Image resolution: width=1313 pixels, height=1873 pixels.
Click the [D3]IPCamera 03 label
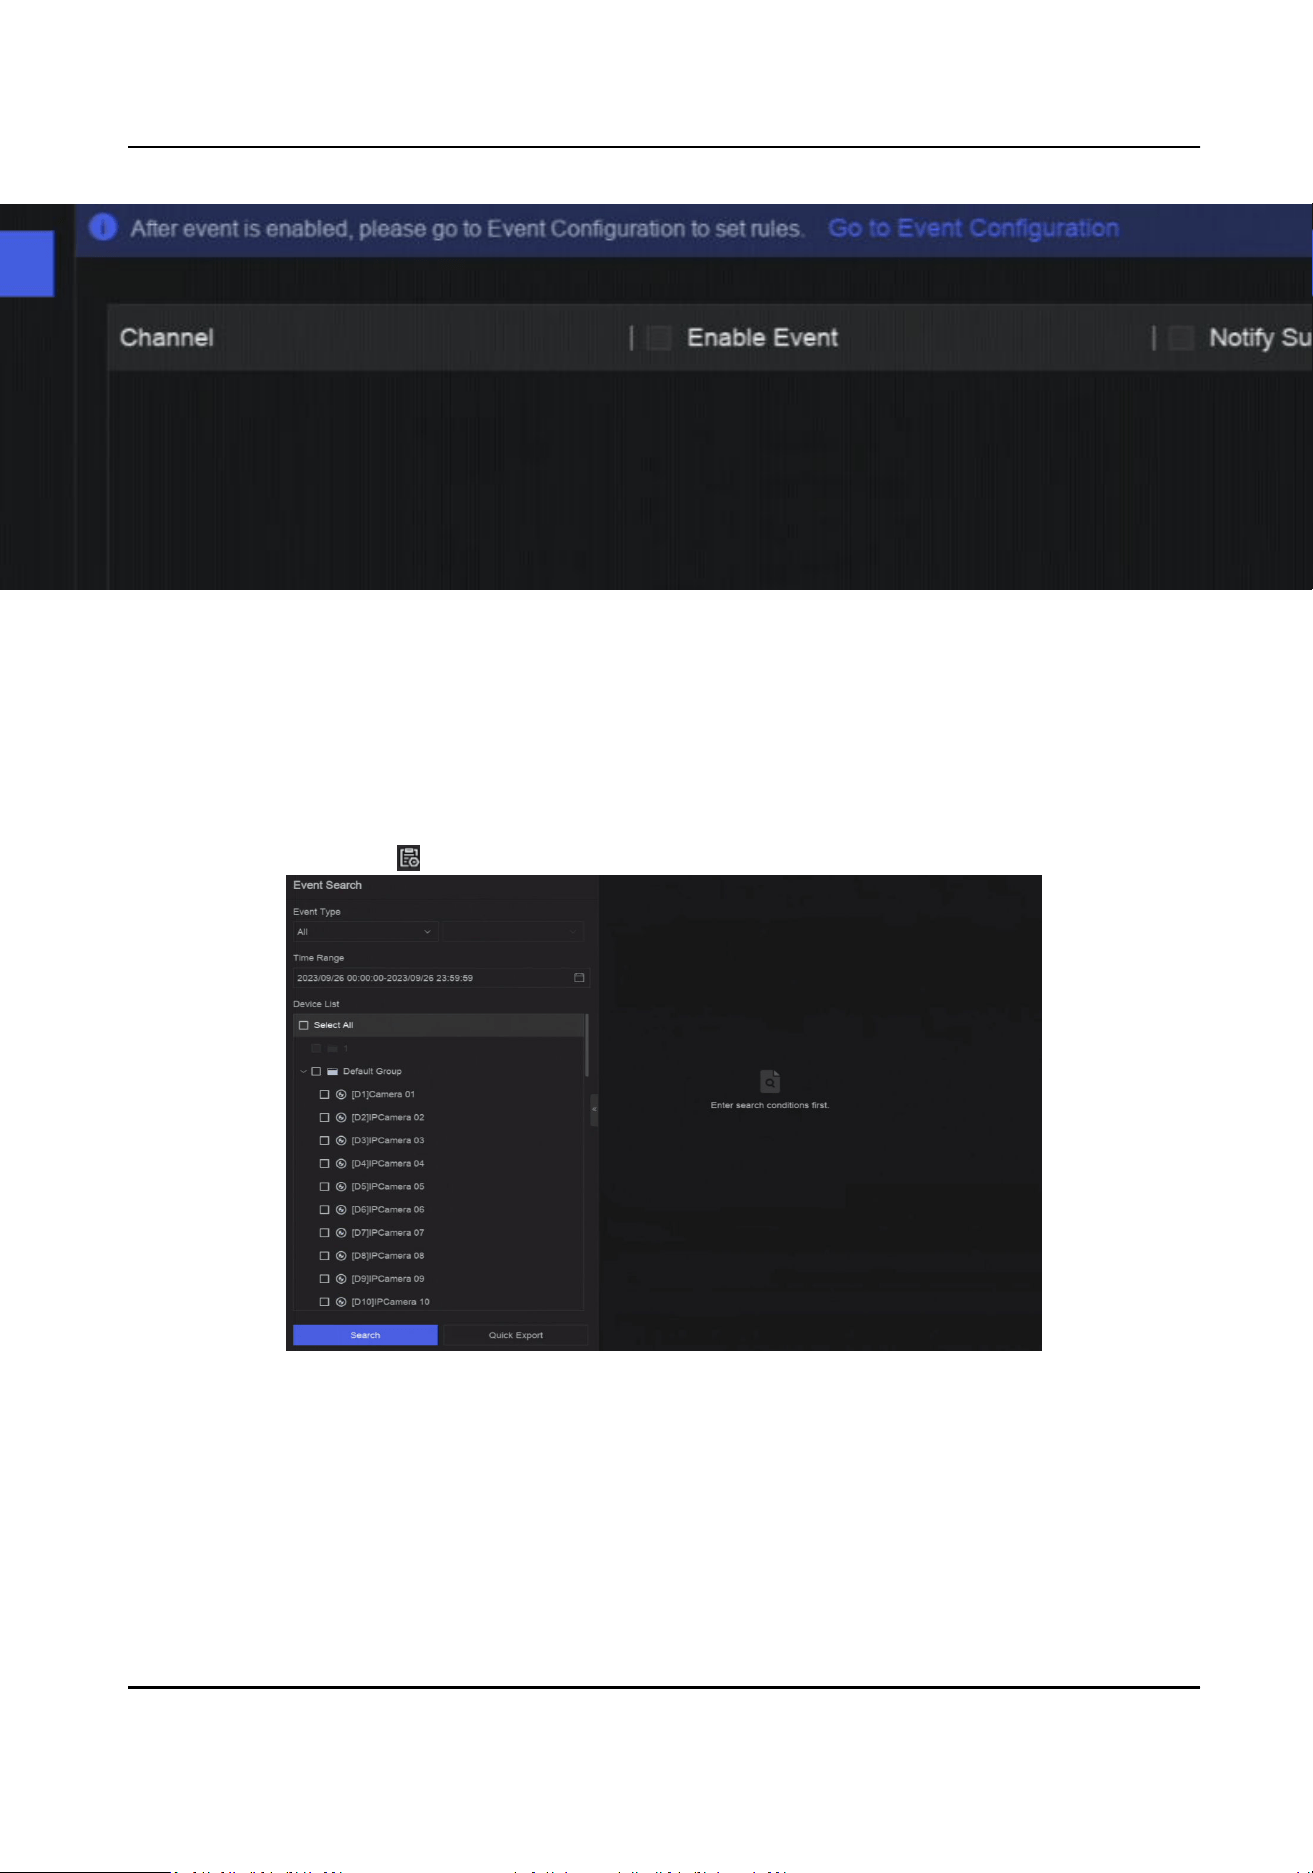[388, 1140]
